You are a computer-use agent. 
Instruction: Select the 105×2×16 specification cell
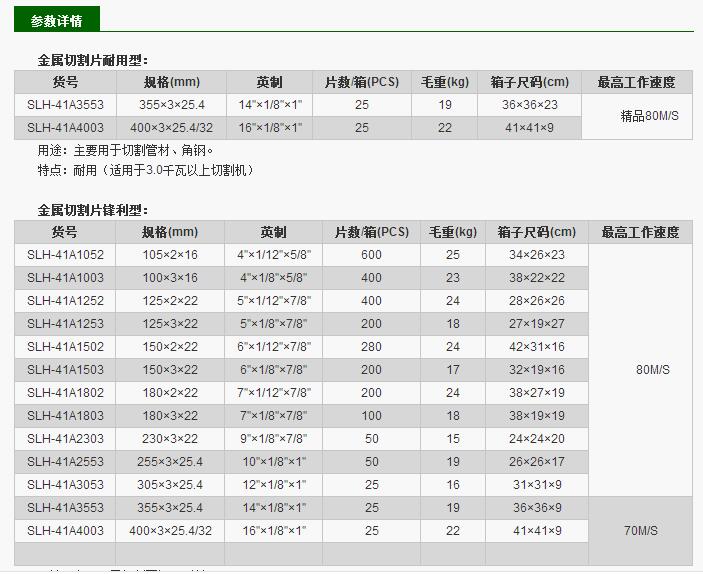170,255
